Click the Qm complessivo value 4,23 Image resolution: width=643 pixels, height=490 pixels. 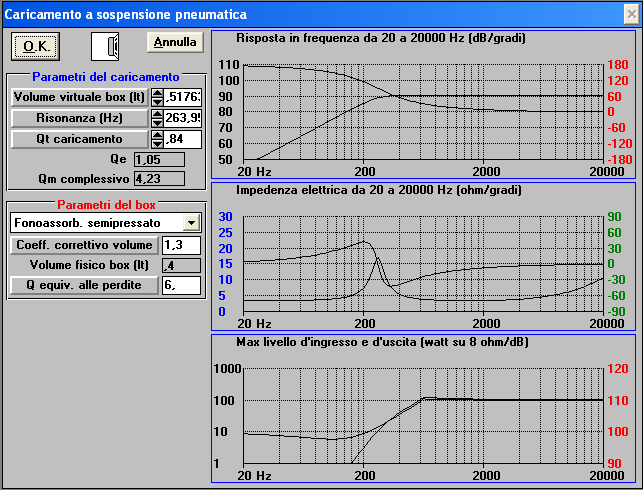(x=160, y=179)
